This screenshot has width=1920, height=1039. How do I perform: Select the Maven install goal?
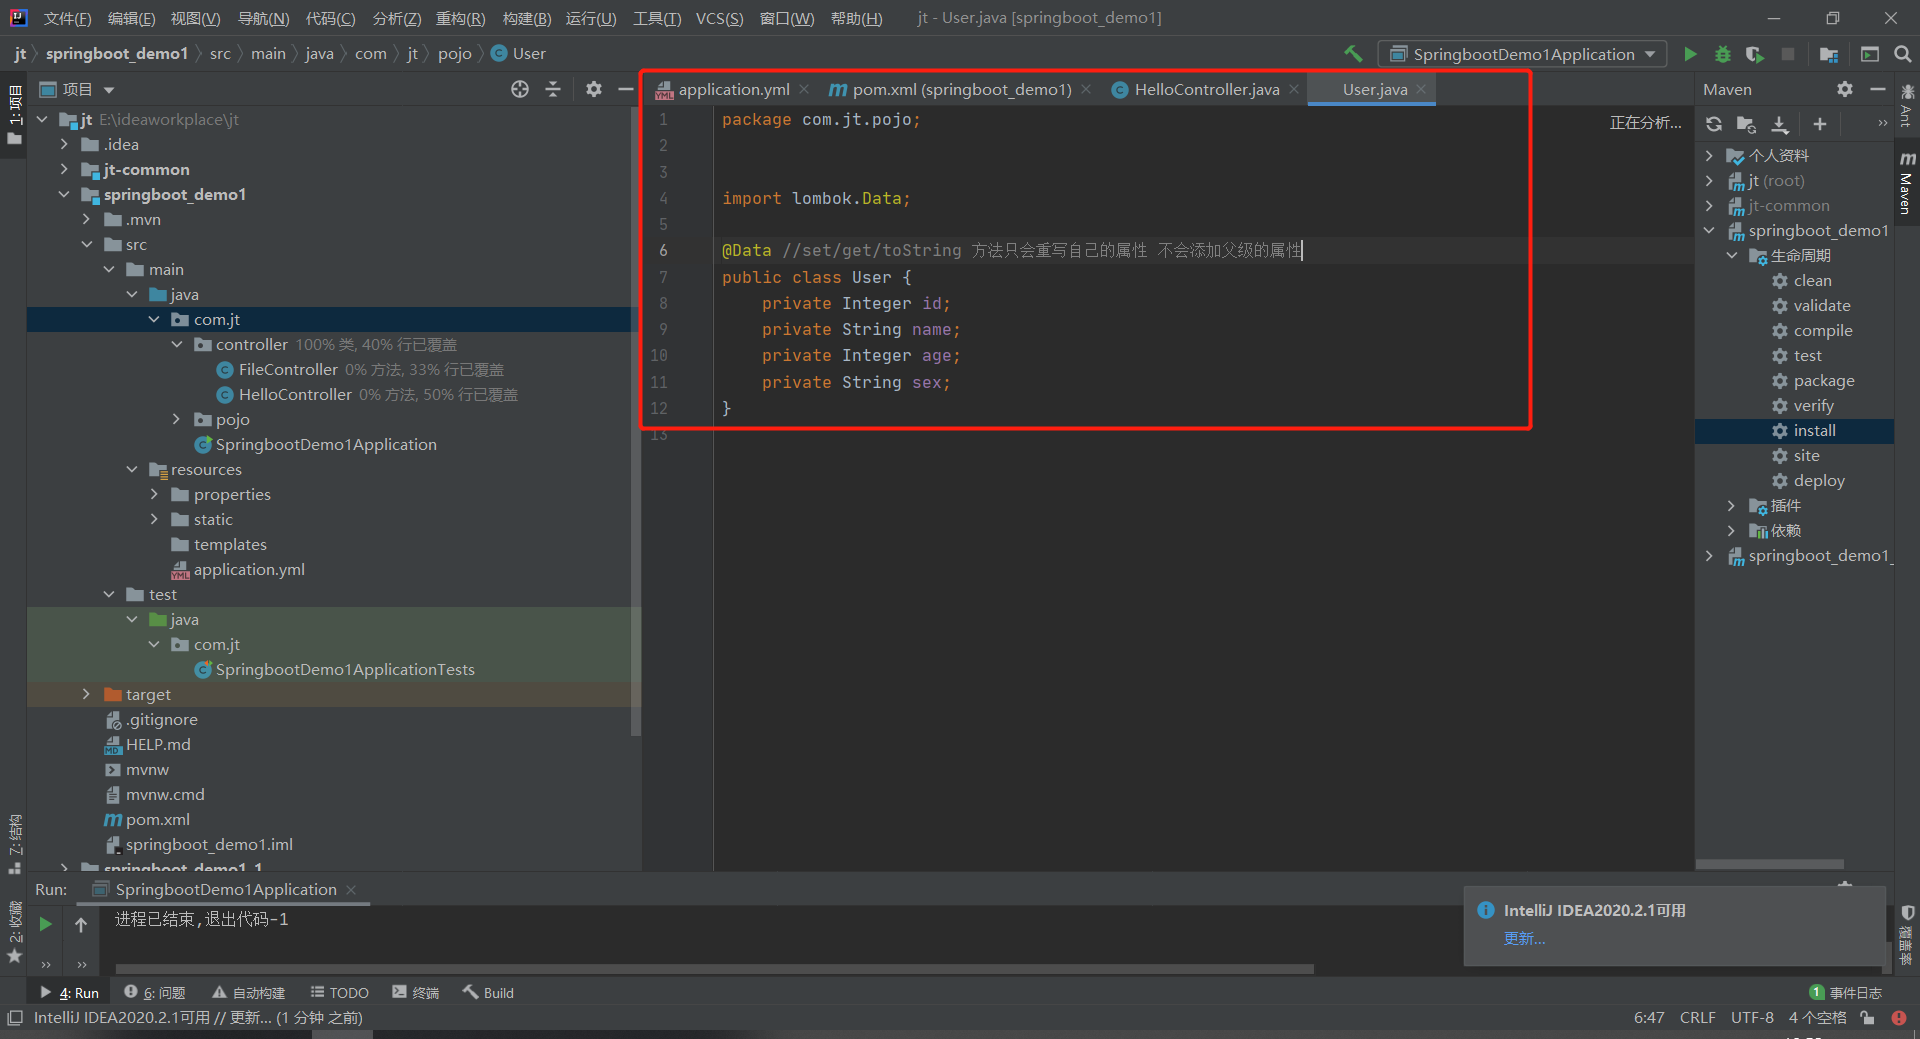click(1814, 431)
